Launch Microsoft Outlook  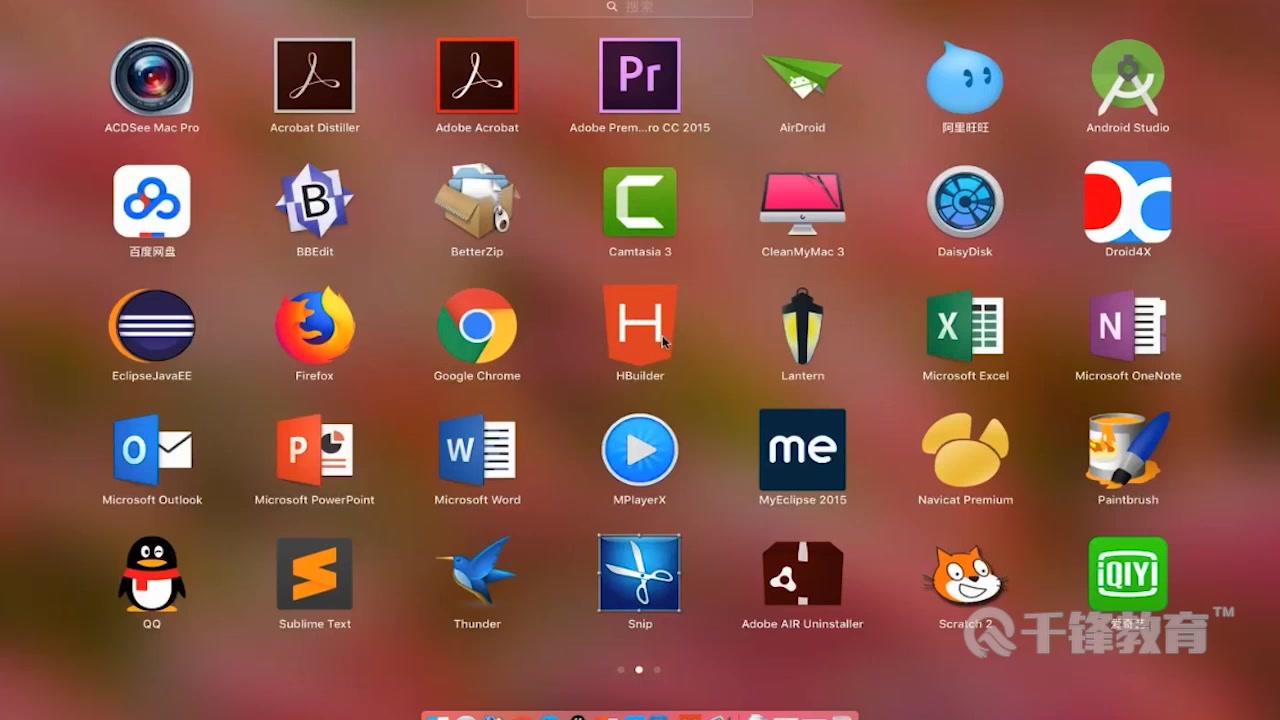click(152, 449)
